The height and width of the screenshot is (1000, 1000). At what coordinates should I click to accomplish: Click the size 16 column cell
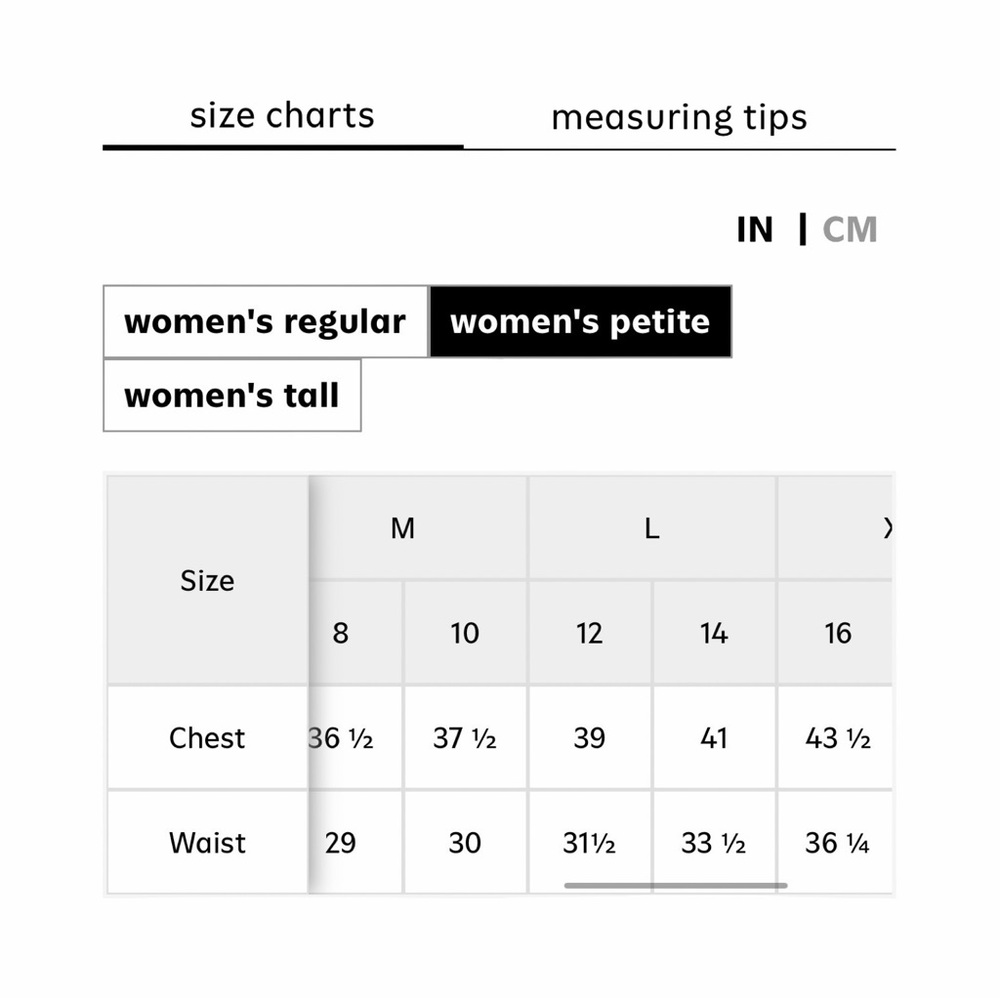(x=838, y=633)
